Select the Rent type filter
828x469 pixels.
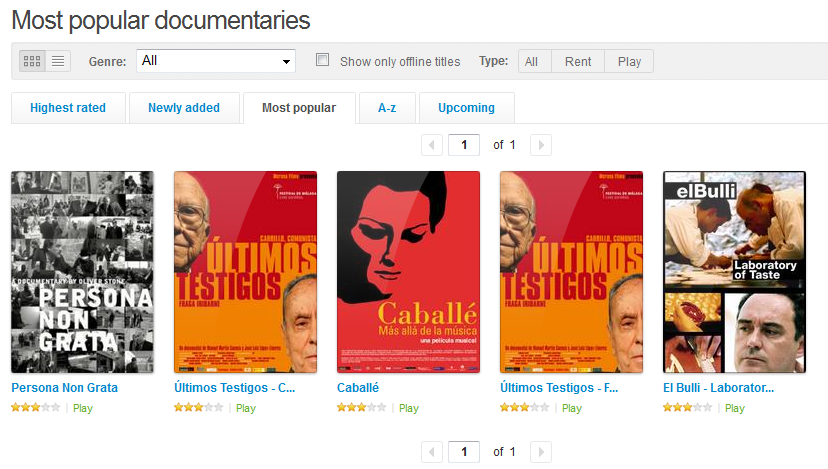tap(578, 61)
